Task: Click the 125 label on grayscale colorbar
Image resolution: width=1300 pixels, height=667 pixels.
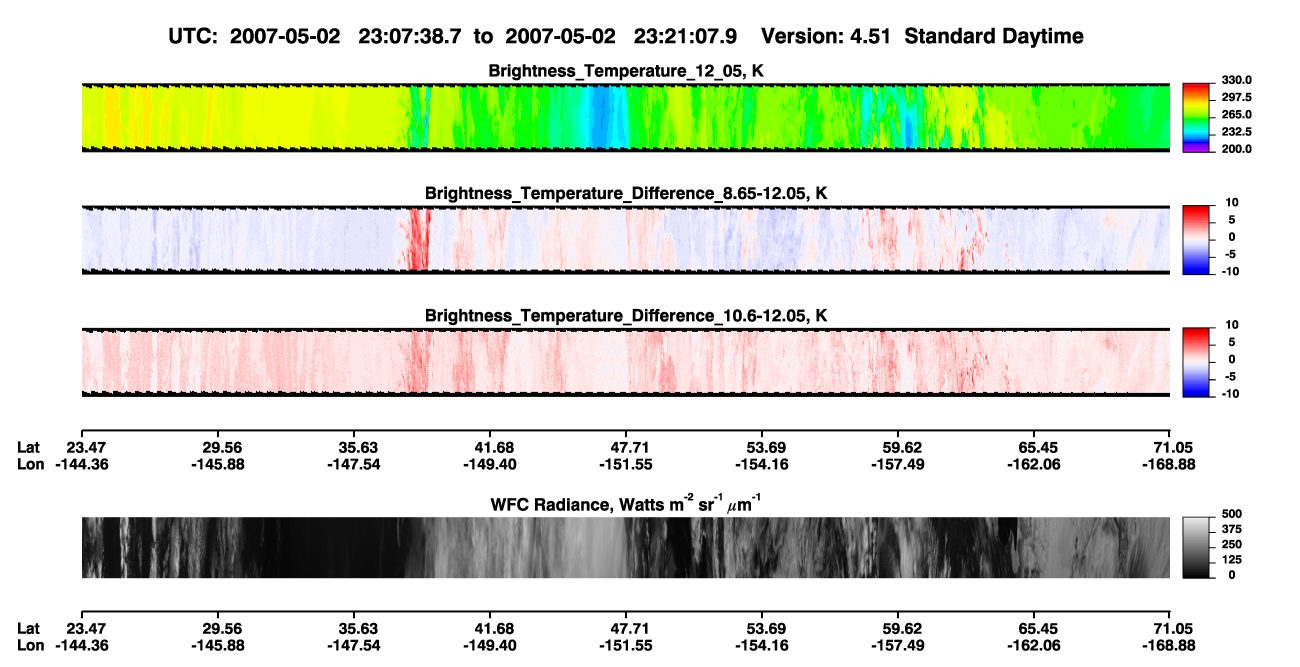Action: [1231, 559]
